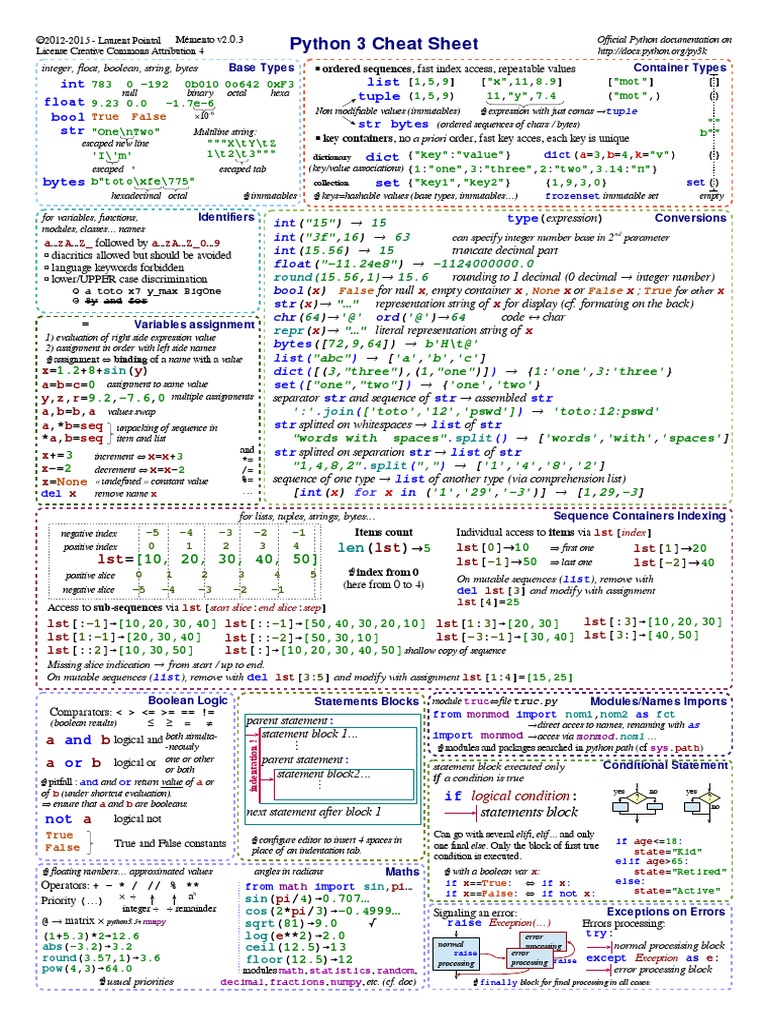Select the Conversions section heading
The image size is (768, 1024).
[690, 218]
